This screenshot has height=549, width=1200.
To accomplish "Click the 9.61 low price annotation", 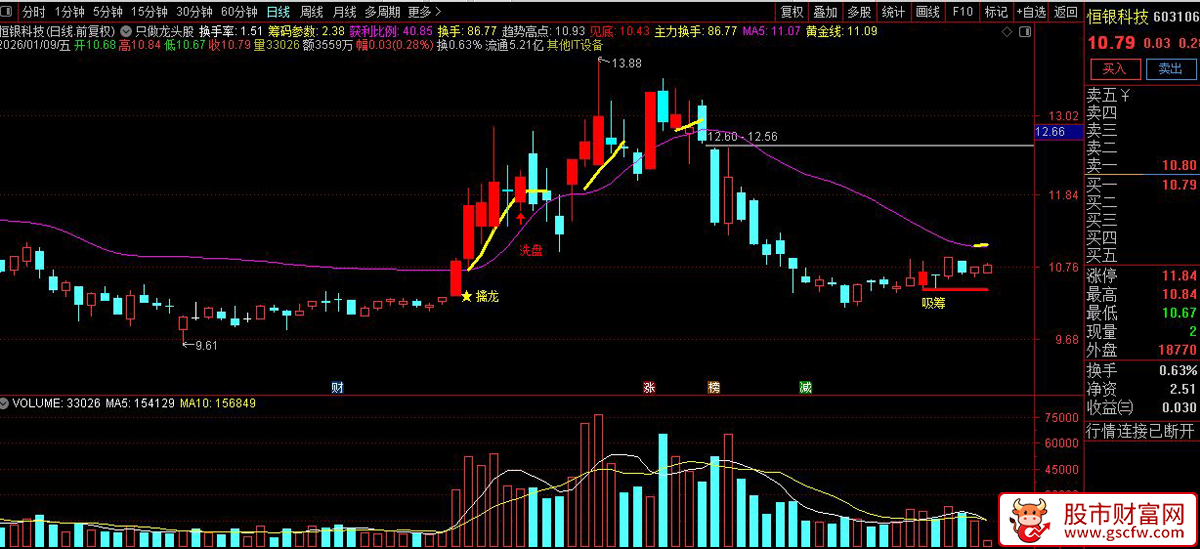I will 205,345.
